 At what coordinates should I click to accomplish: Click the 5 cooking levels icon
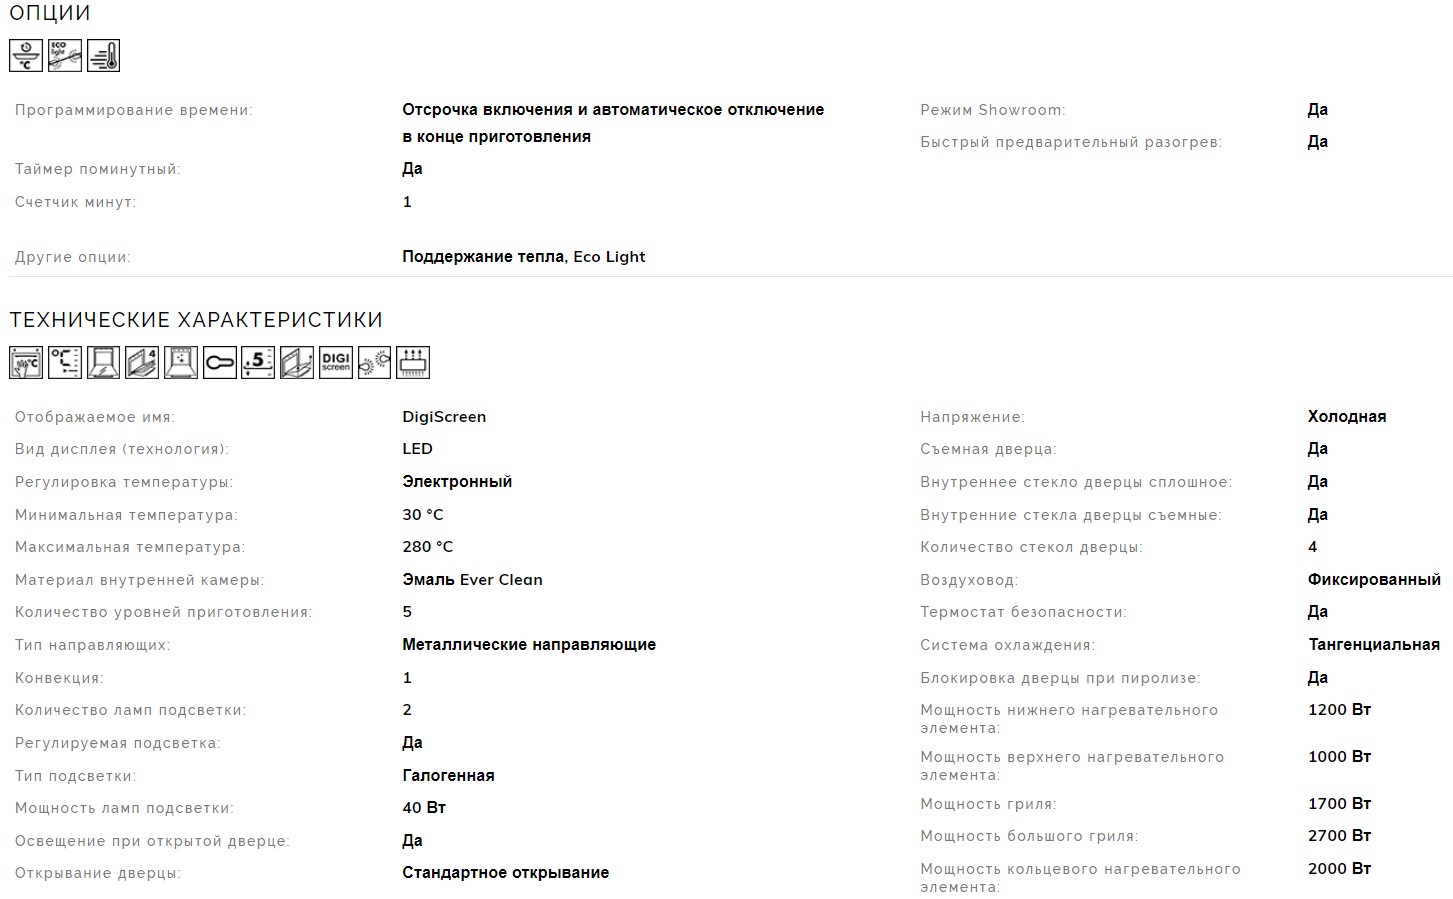[x=258, y=362]
